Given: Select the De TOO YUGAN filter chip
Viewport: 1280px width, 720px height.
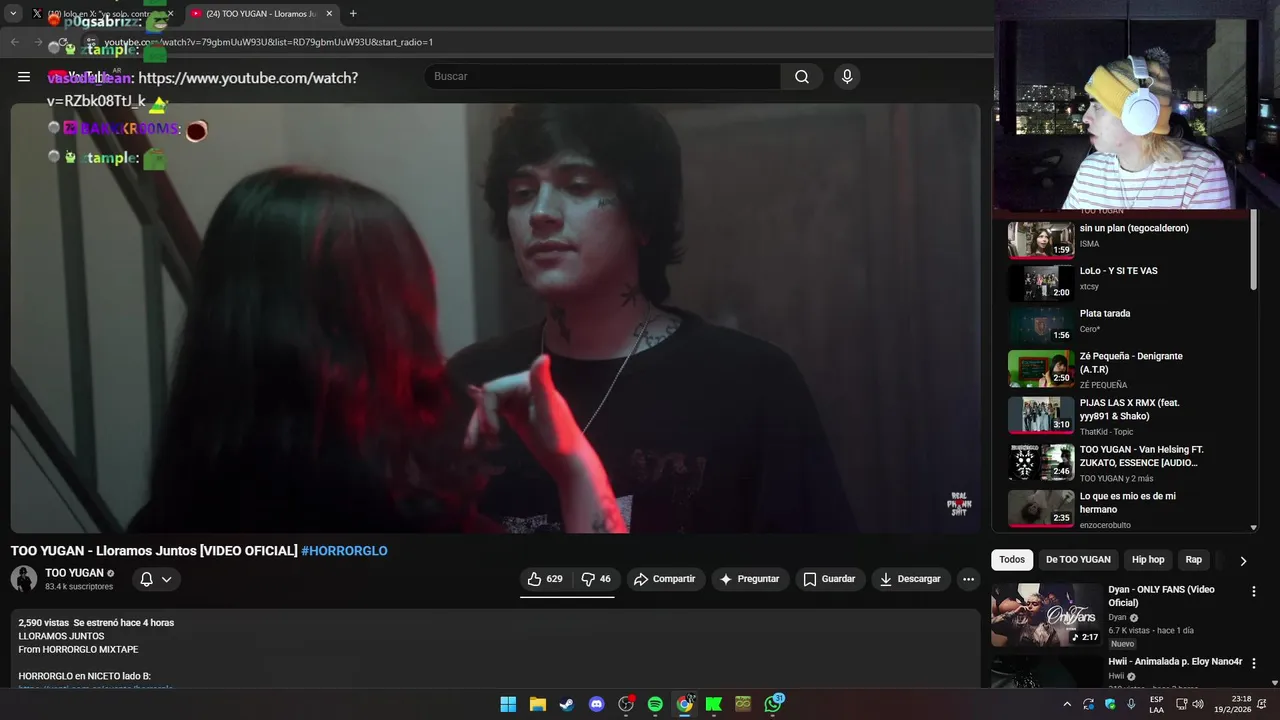Looking at the screenshot, I should point(1078,560).
